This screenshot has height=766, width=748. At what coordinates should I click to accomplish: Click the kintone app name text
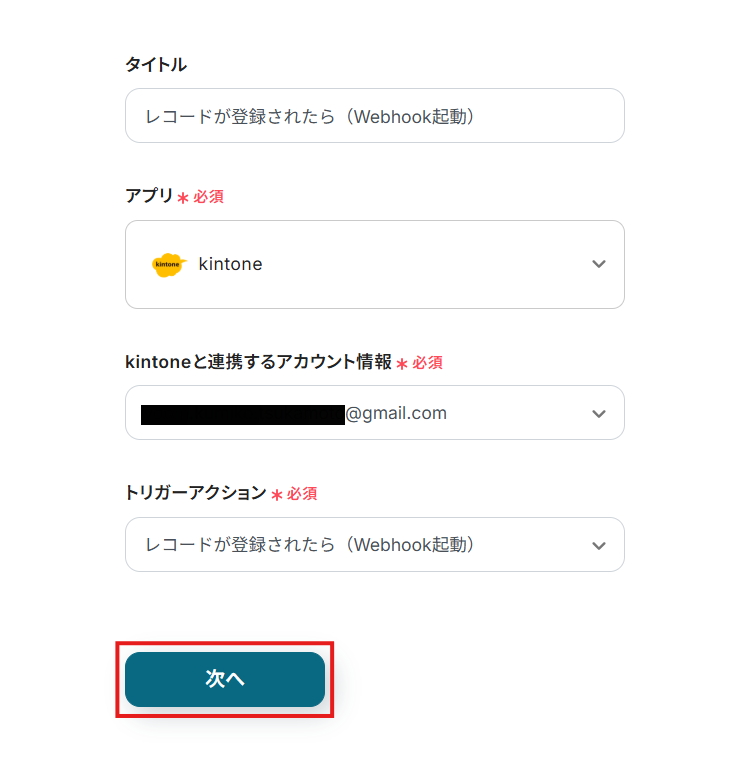tap(230, 264)
